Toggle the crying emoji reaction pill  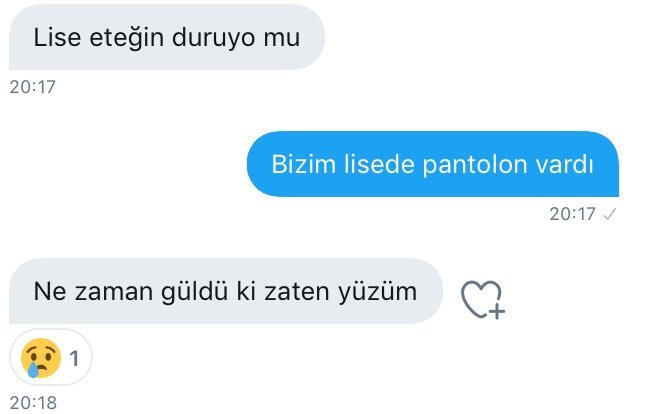[51, 358]
